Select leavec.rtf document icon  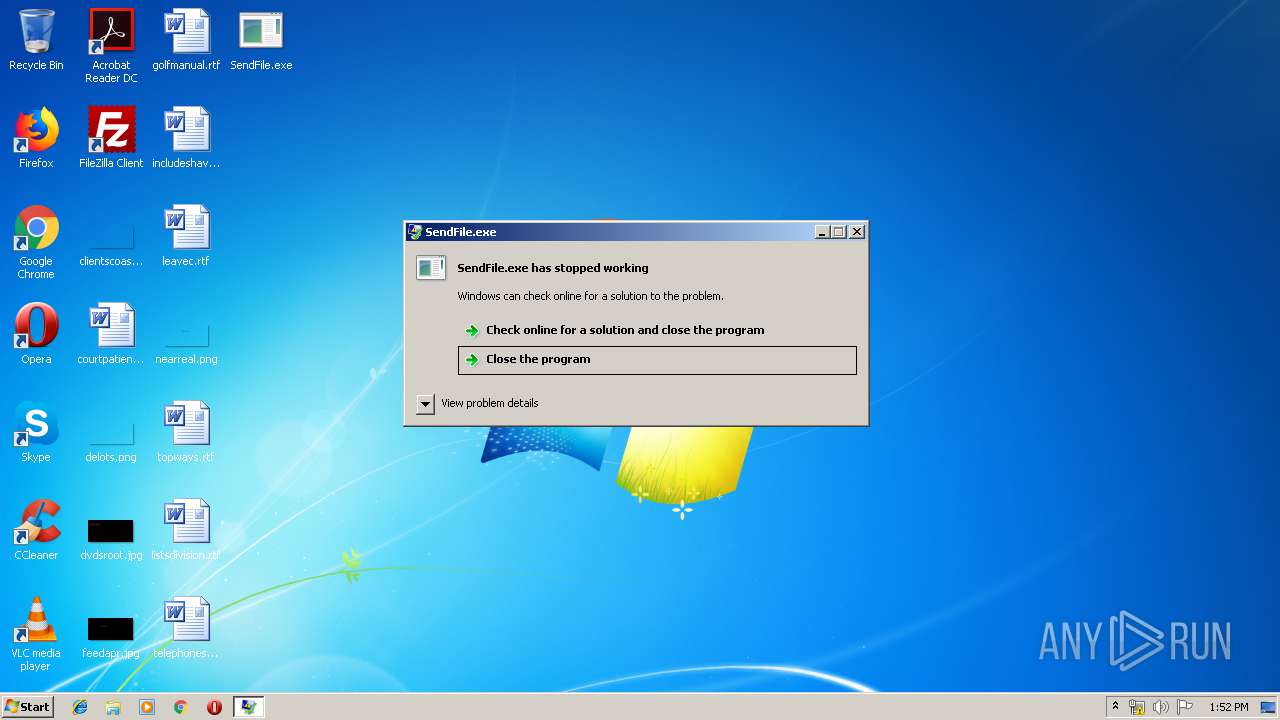186,236
